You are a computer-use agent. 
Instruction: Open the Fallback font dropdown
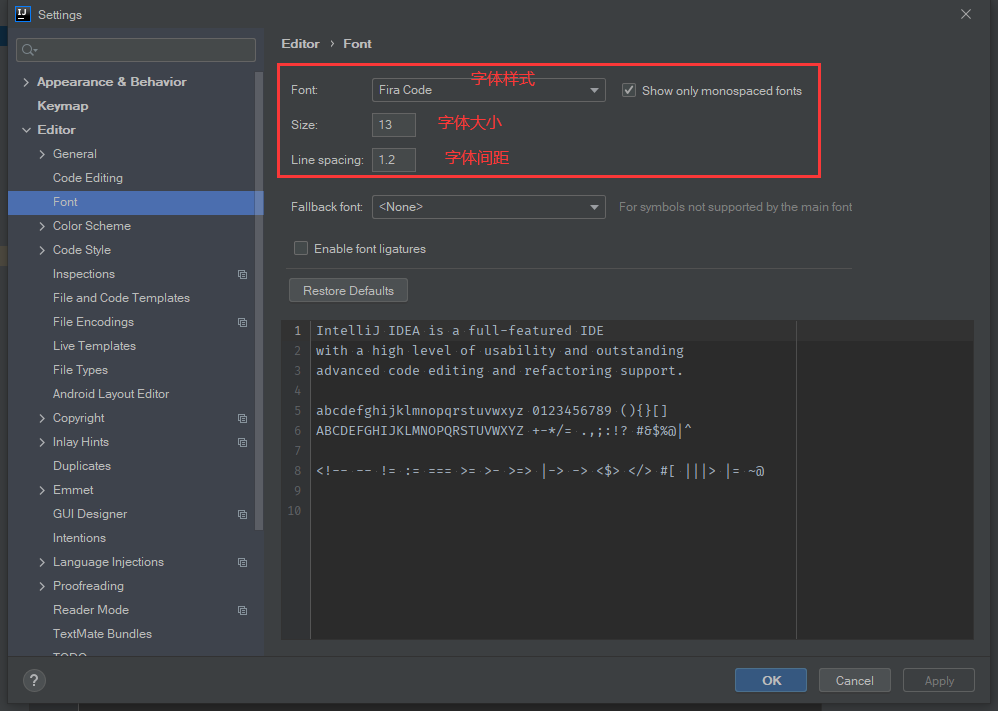(x=488, y=207)
